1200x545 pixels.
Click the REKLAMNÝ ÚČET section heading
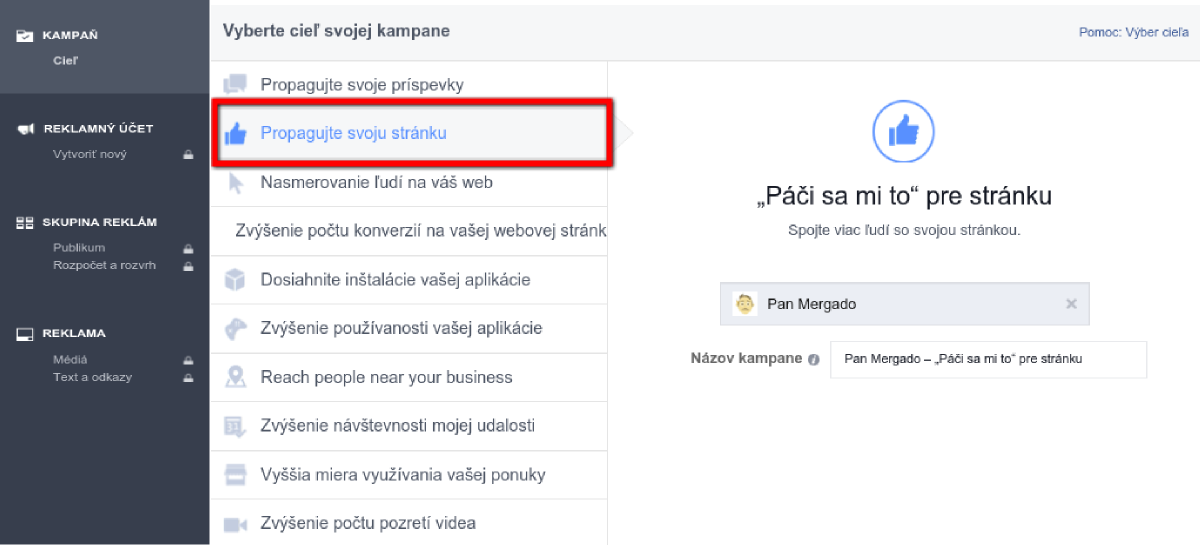point(98,129)
